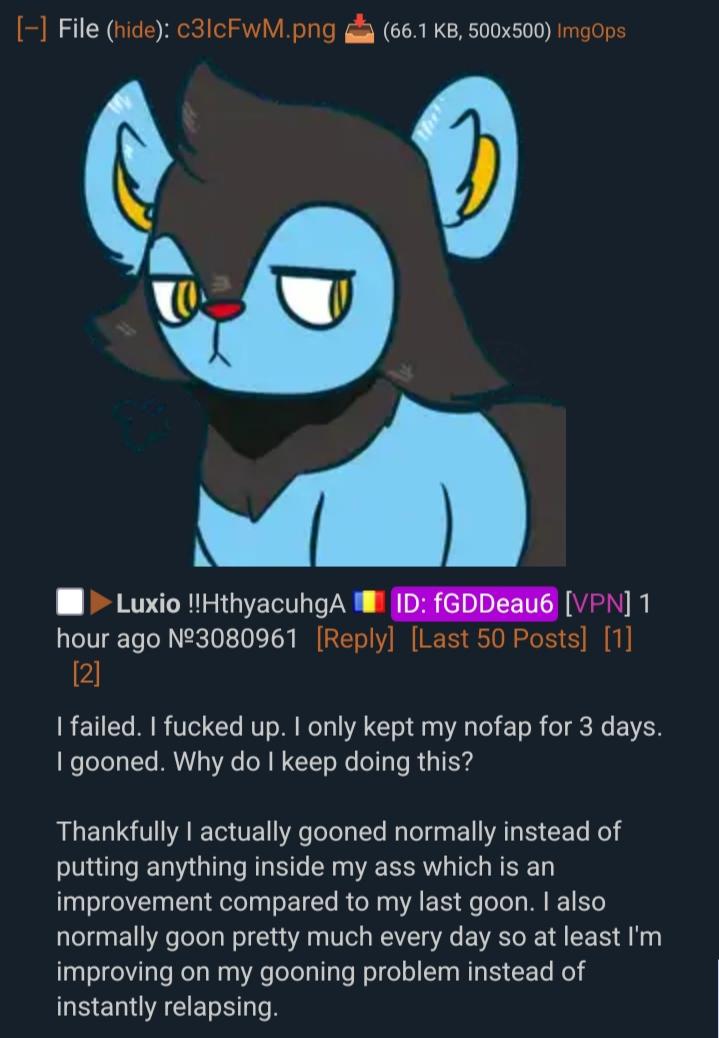Go to reply backlink [1]

(618, 639)
